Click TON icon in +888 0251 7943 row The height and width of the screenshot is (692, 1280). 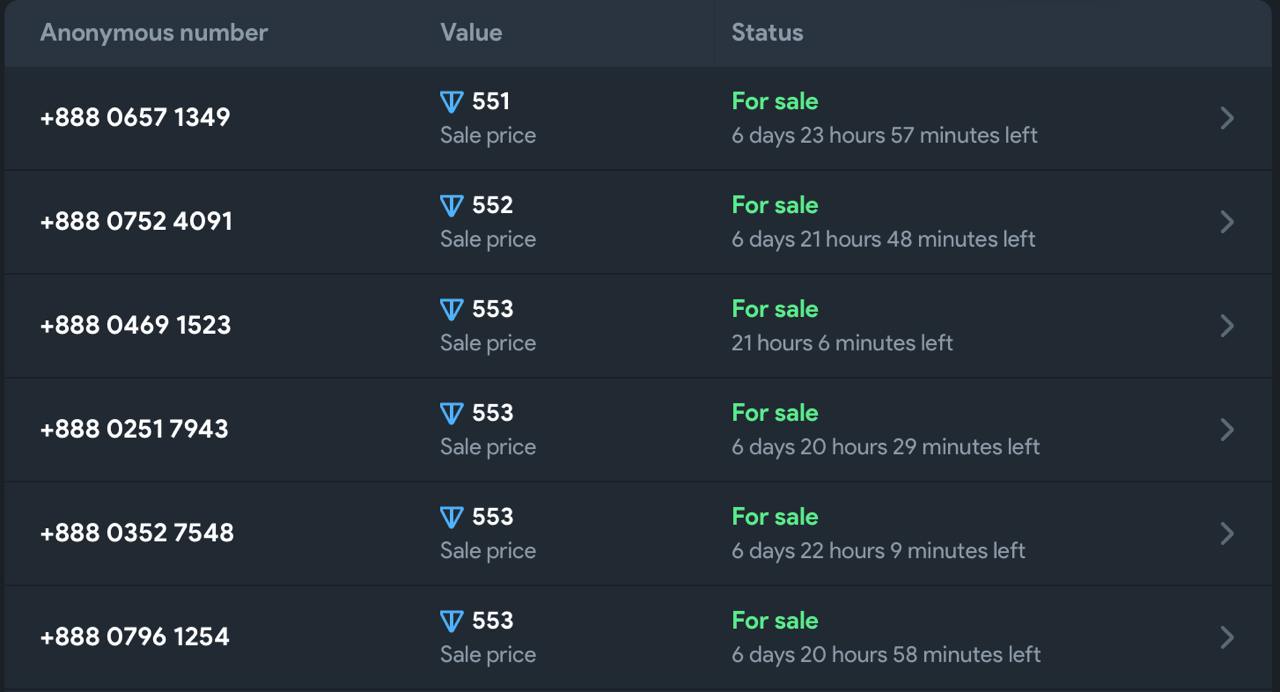click(x=452, y=414)
